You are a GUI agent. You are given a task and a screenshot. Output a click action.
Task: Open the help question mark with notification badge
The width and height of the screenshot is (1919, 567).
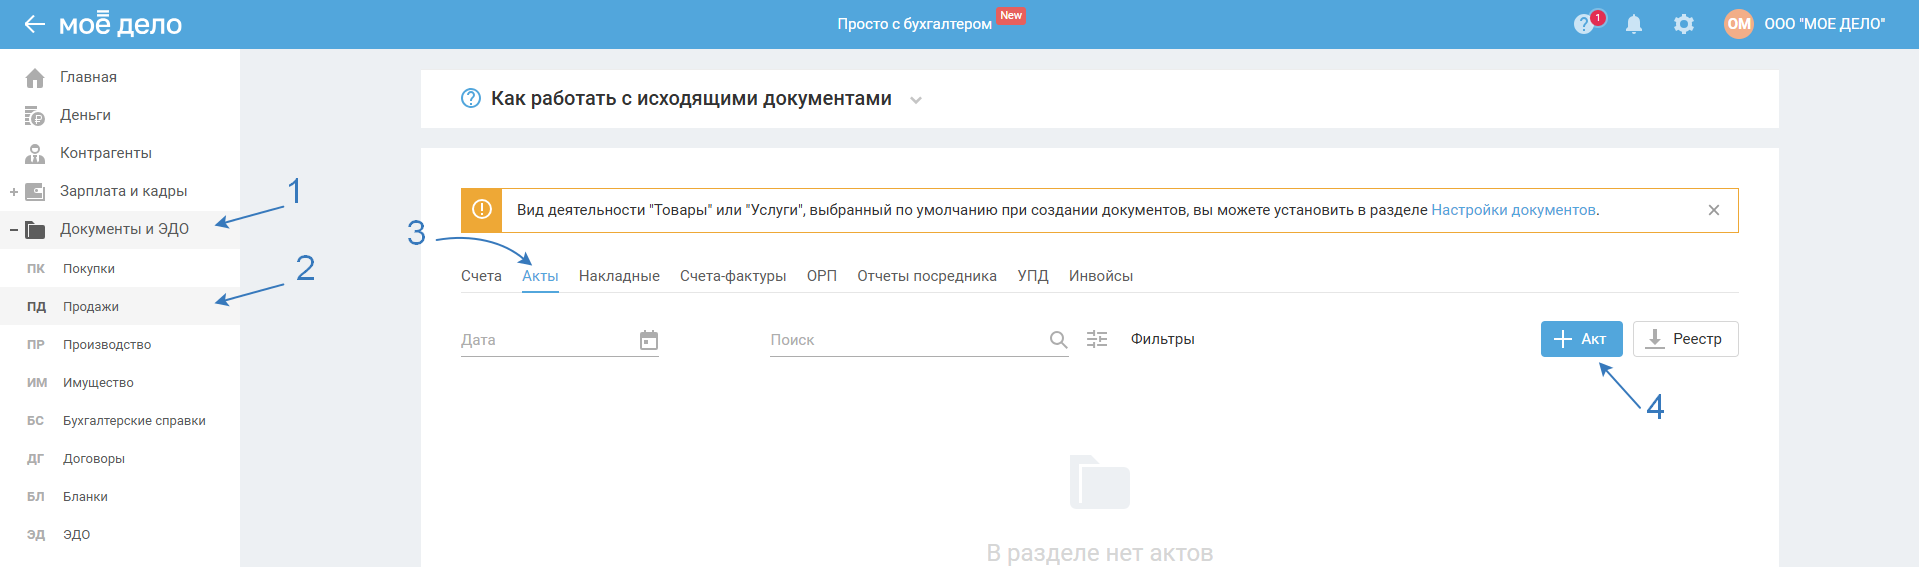click(1584, 24)
